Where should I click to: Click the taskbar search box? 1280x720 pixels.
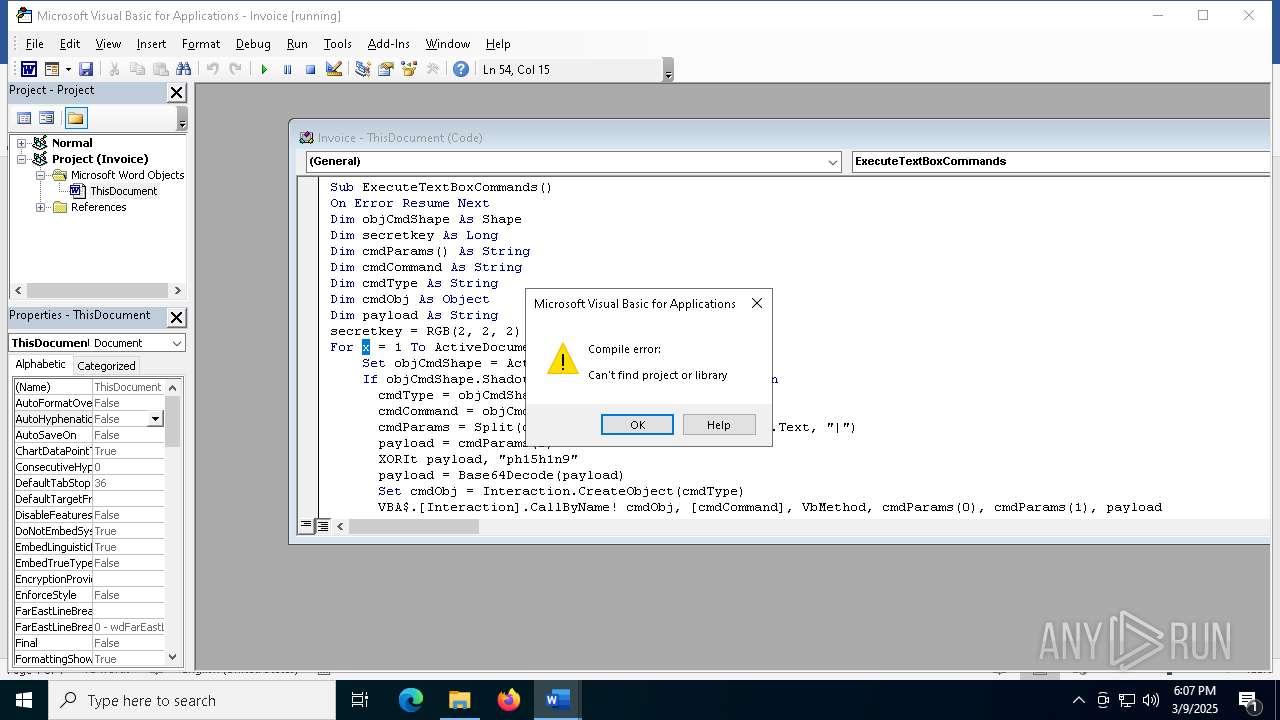tap(192, 700)
